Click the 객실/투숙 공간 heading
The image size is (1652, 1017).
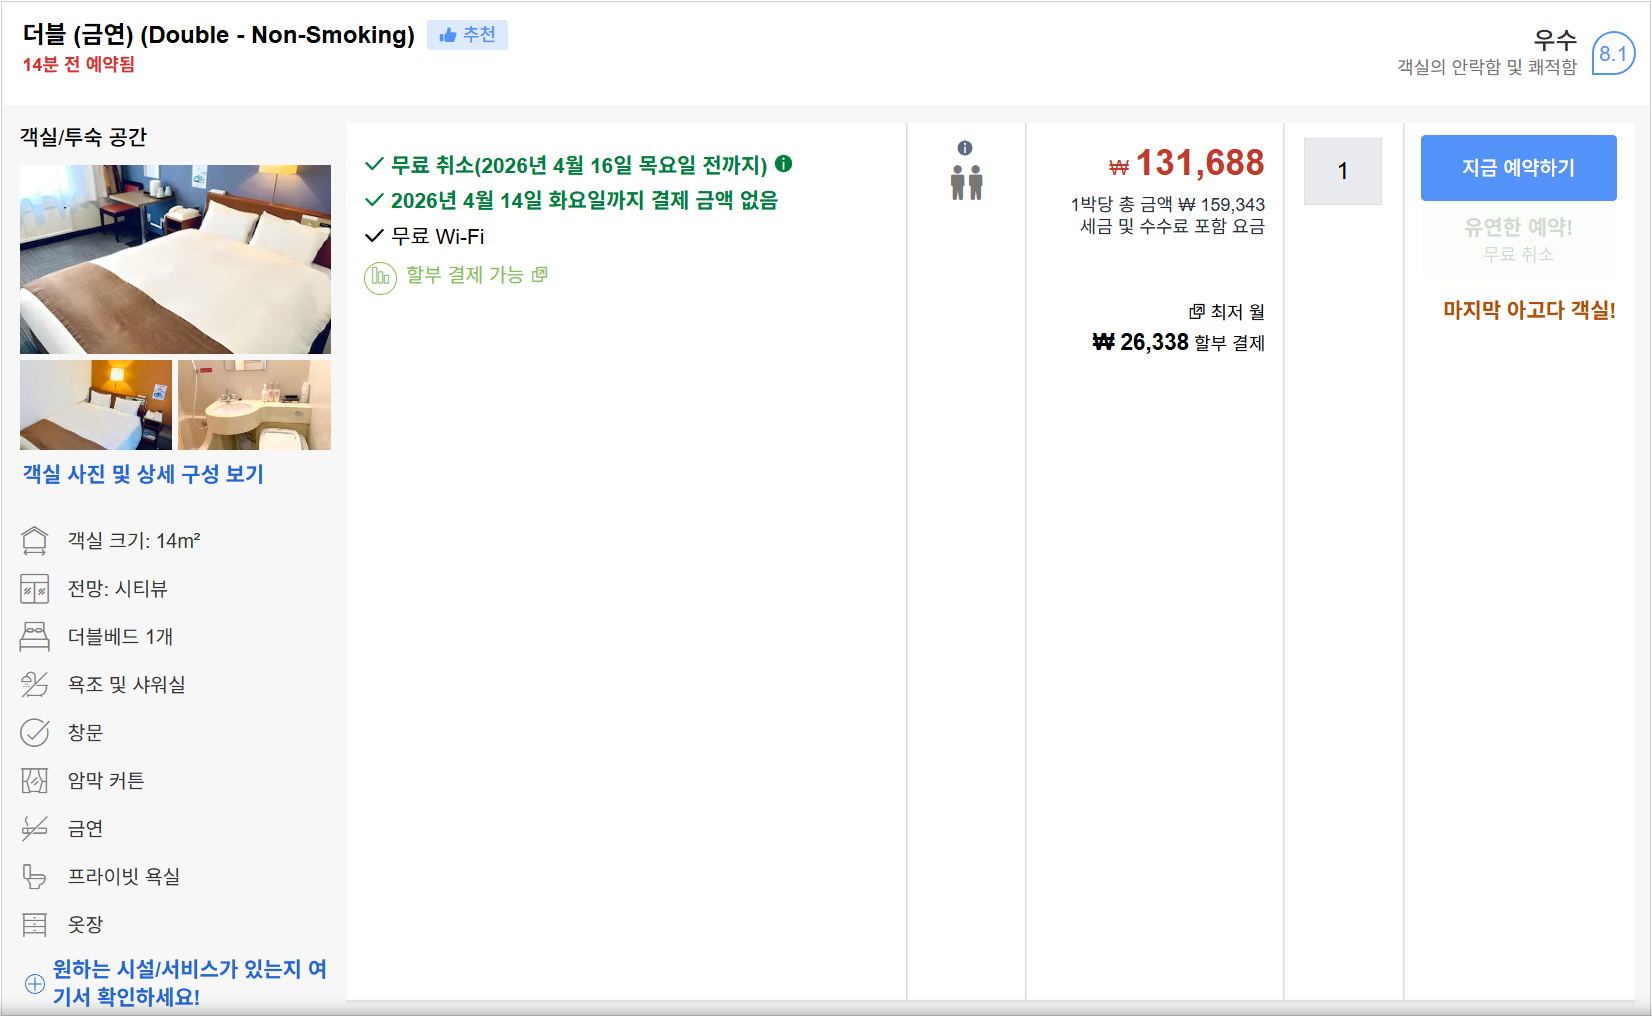(x=83, y=137)
